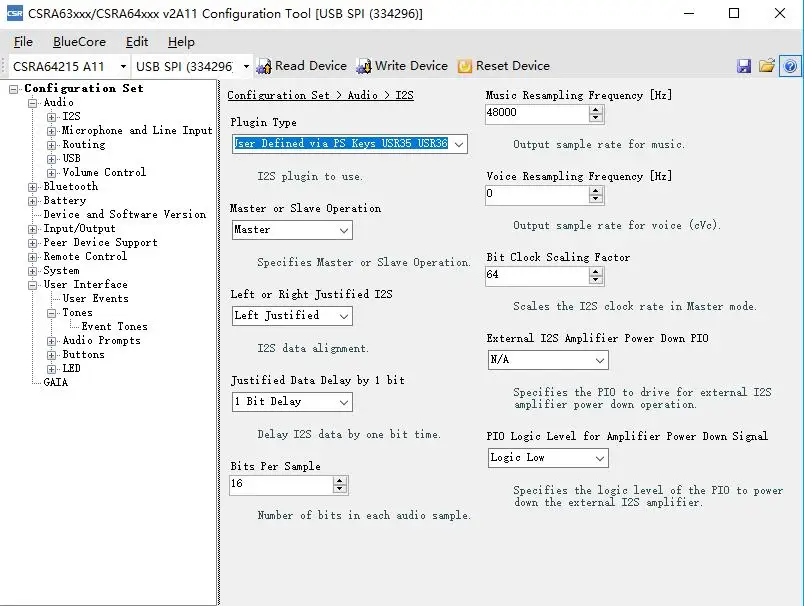This screenshot has width=804, height=606.
Task: Click the Reset Device toolbar button
Action: point(504,66)
